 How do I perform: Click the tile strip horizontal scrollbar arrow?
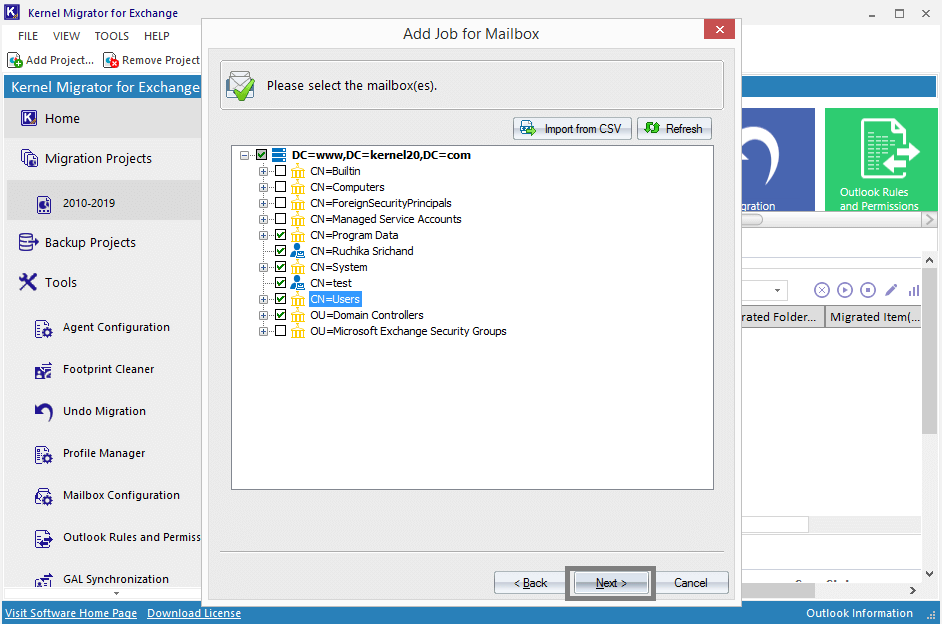pos(929,220)
